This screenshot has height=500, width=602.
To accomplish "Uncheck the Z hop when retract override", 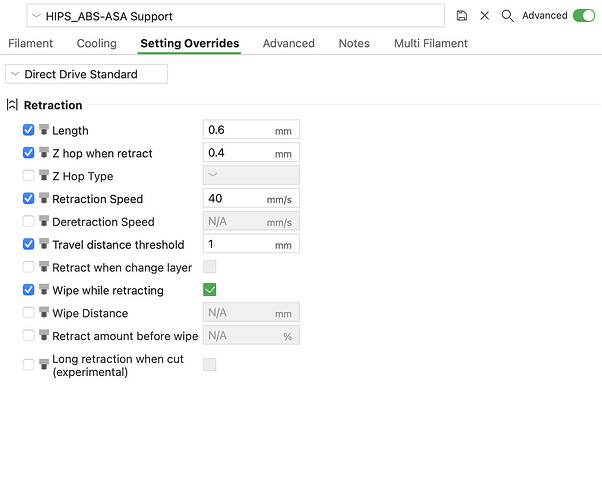I will click(x=28, y=153).
